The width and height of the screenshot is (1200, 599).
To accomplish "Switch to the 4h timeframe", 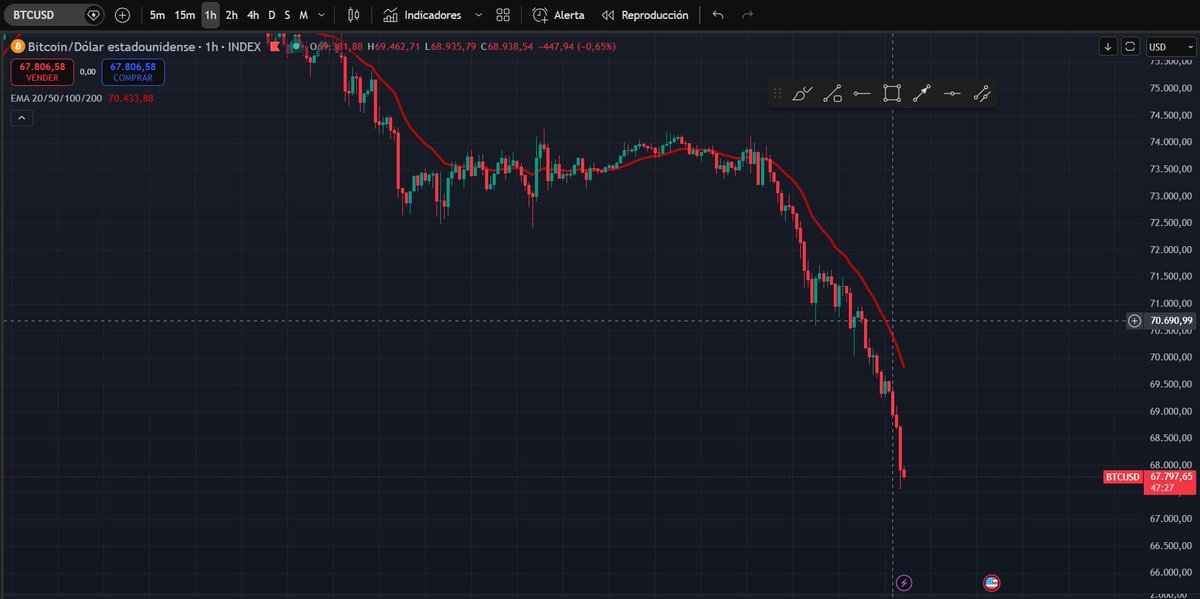I will (x=253, y=15).
